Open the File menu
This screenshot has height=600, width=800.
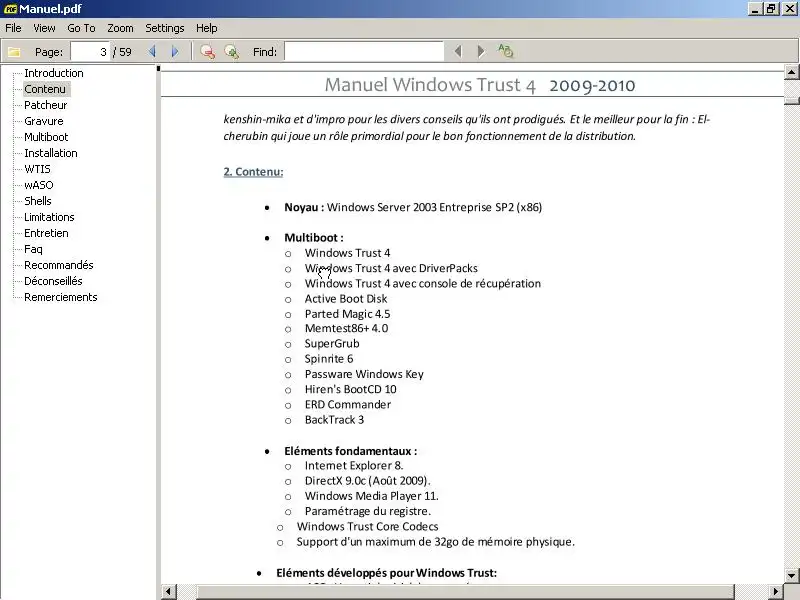(13, 28)
